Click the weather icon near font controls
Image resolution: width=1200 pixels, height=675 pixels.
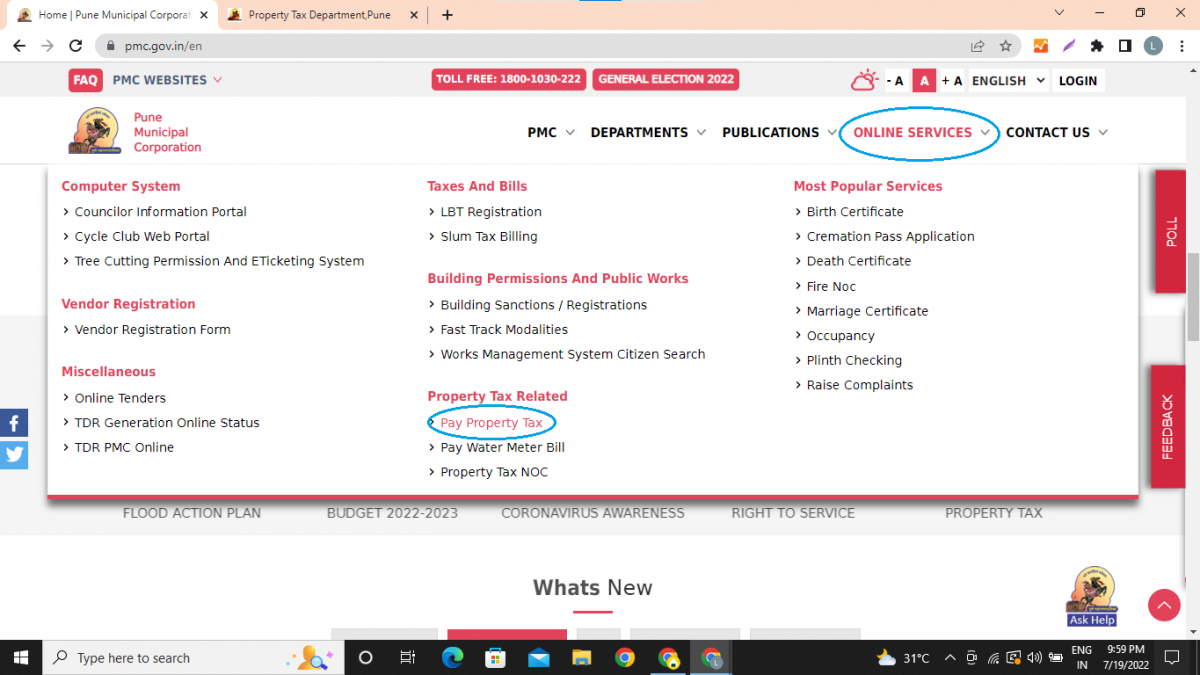(864, 80)
